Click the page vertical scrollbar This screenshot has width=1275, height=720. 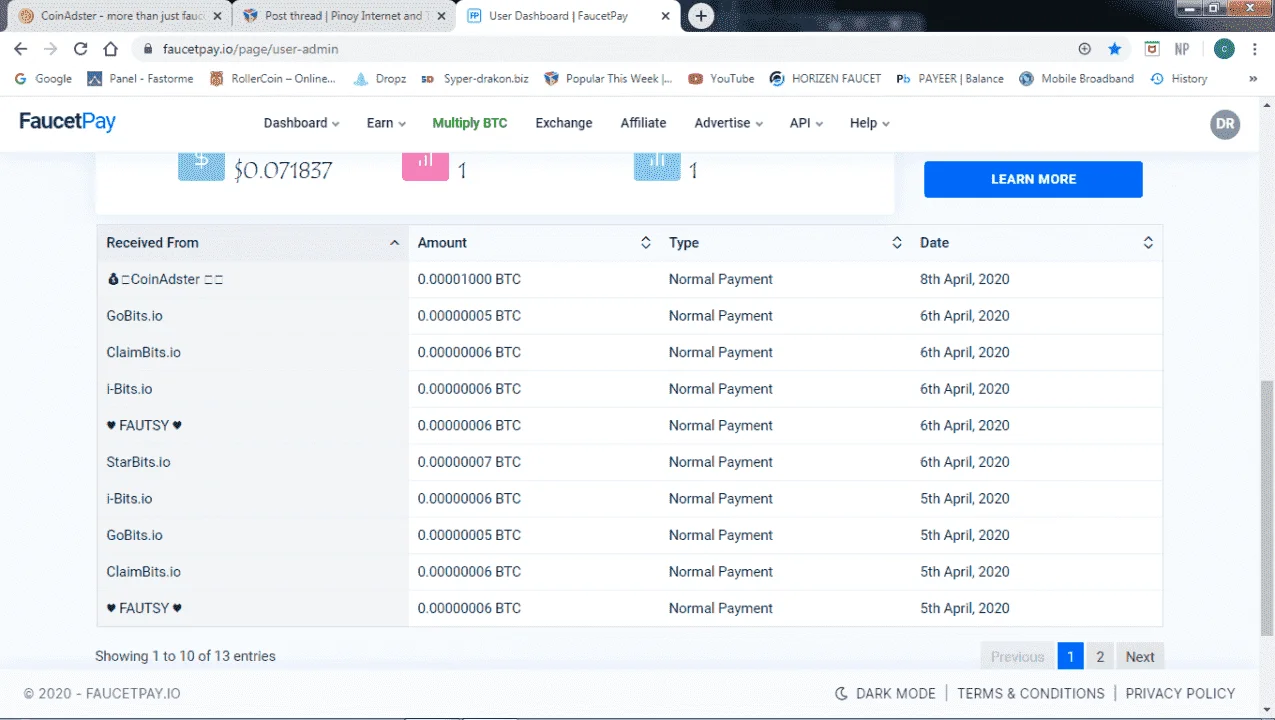tap(1267, 508)
